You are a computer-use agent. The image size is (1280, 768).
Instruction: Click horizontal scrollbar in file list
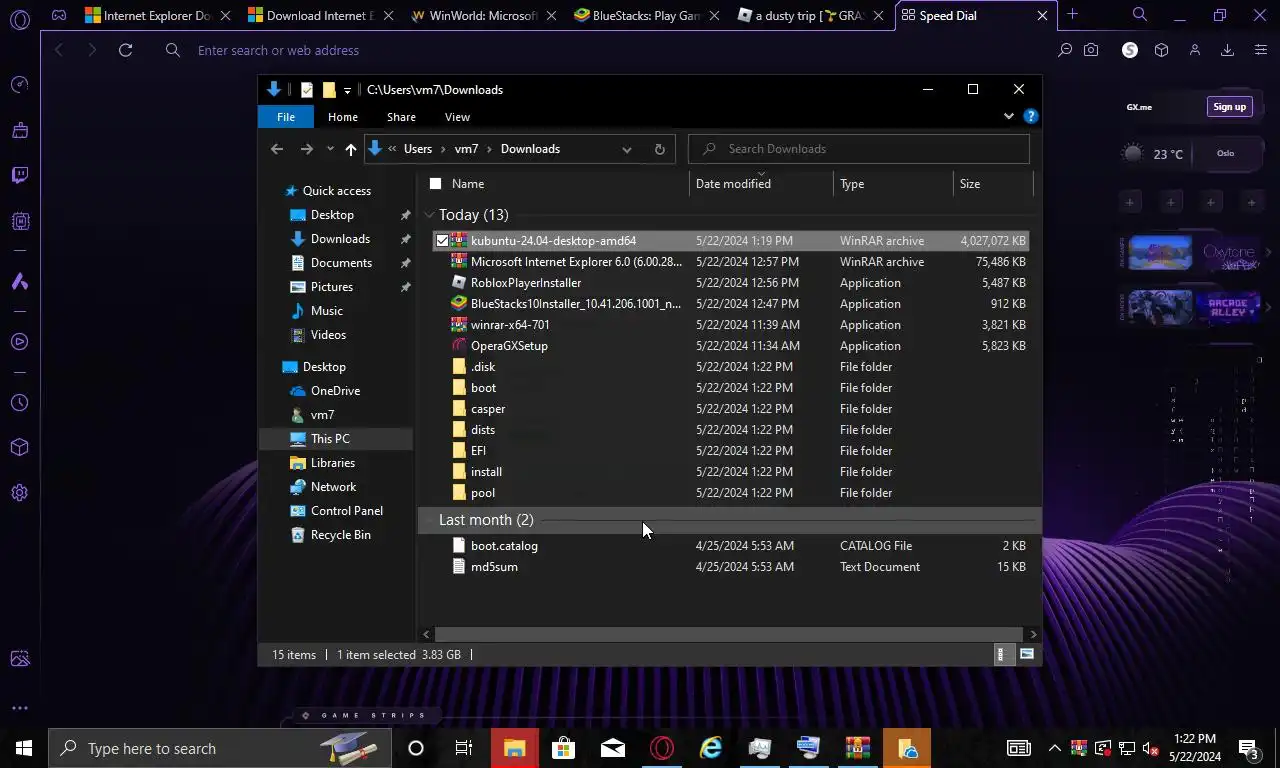pos(728,634)
